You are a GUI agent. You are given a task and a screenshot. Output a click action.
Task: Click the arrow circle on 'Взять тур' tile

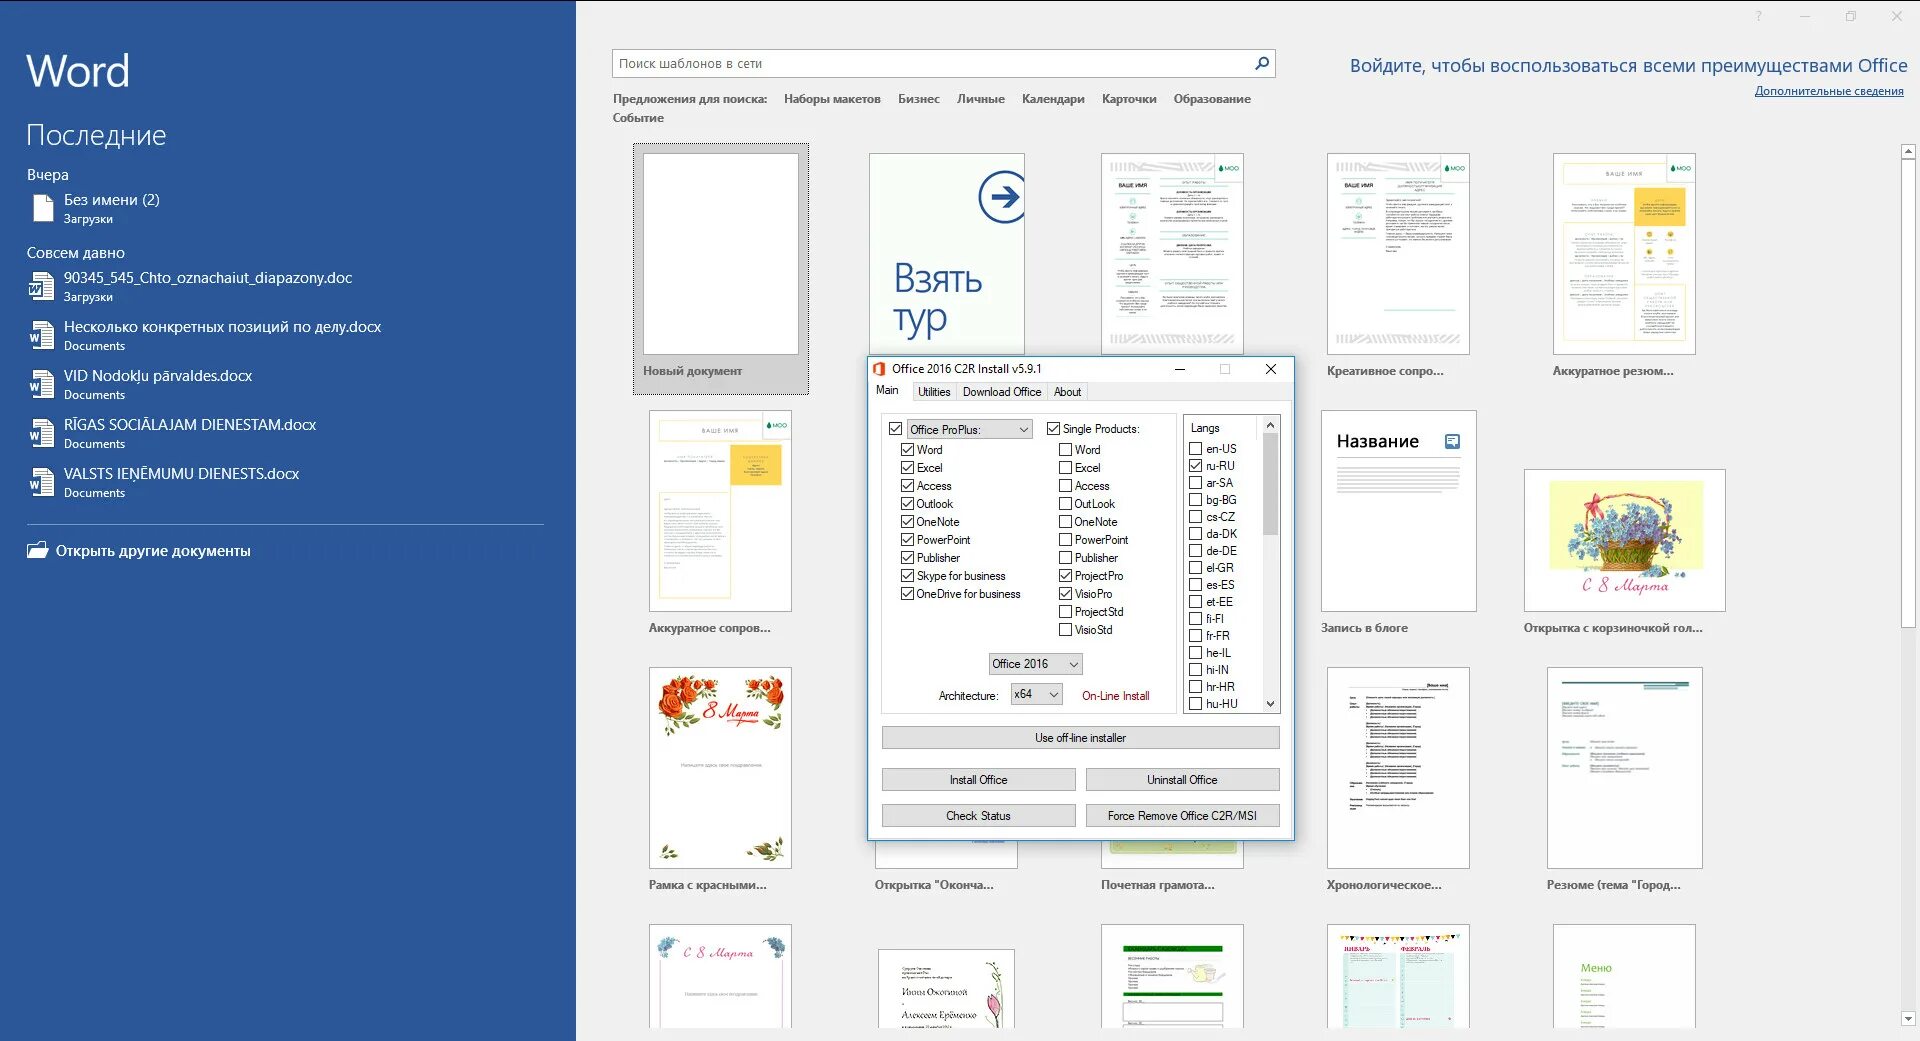(x=1001, y=196)
